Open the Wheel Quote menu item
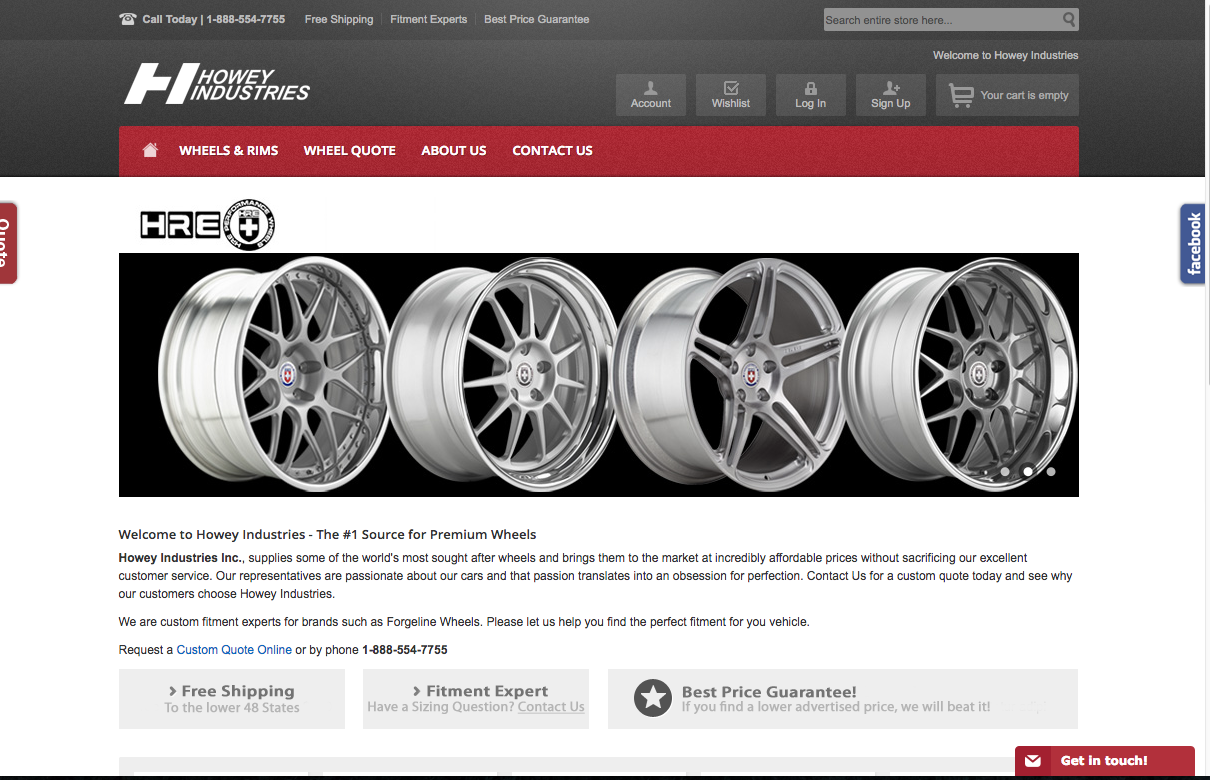 pyautogui.click(x=350, y=150)
